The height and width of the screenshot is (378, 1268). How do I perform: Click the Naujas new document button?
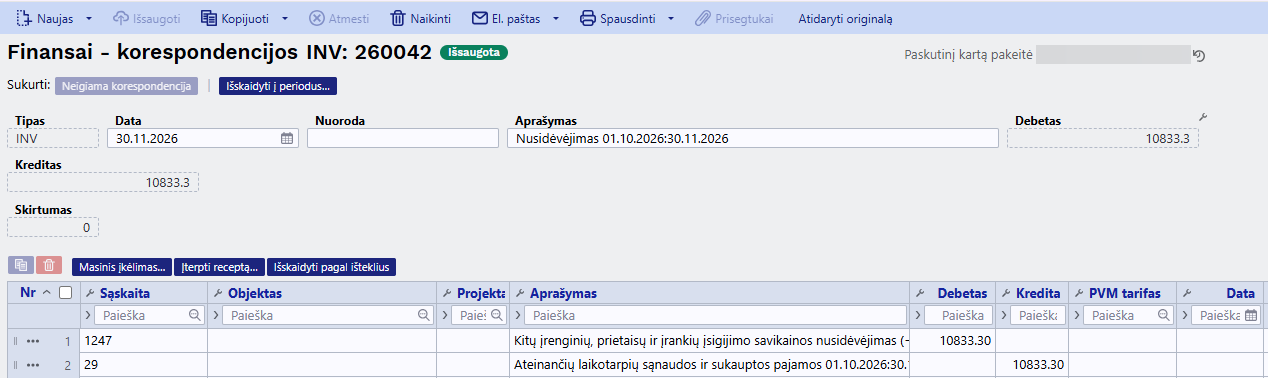(44, 18)
